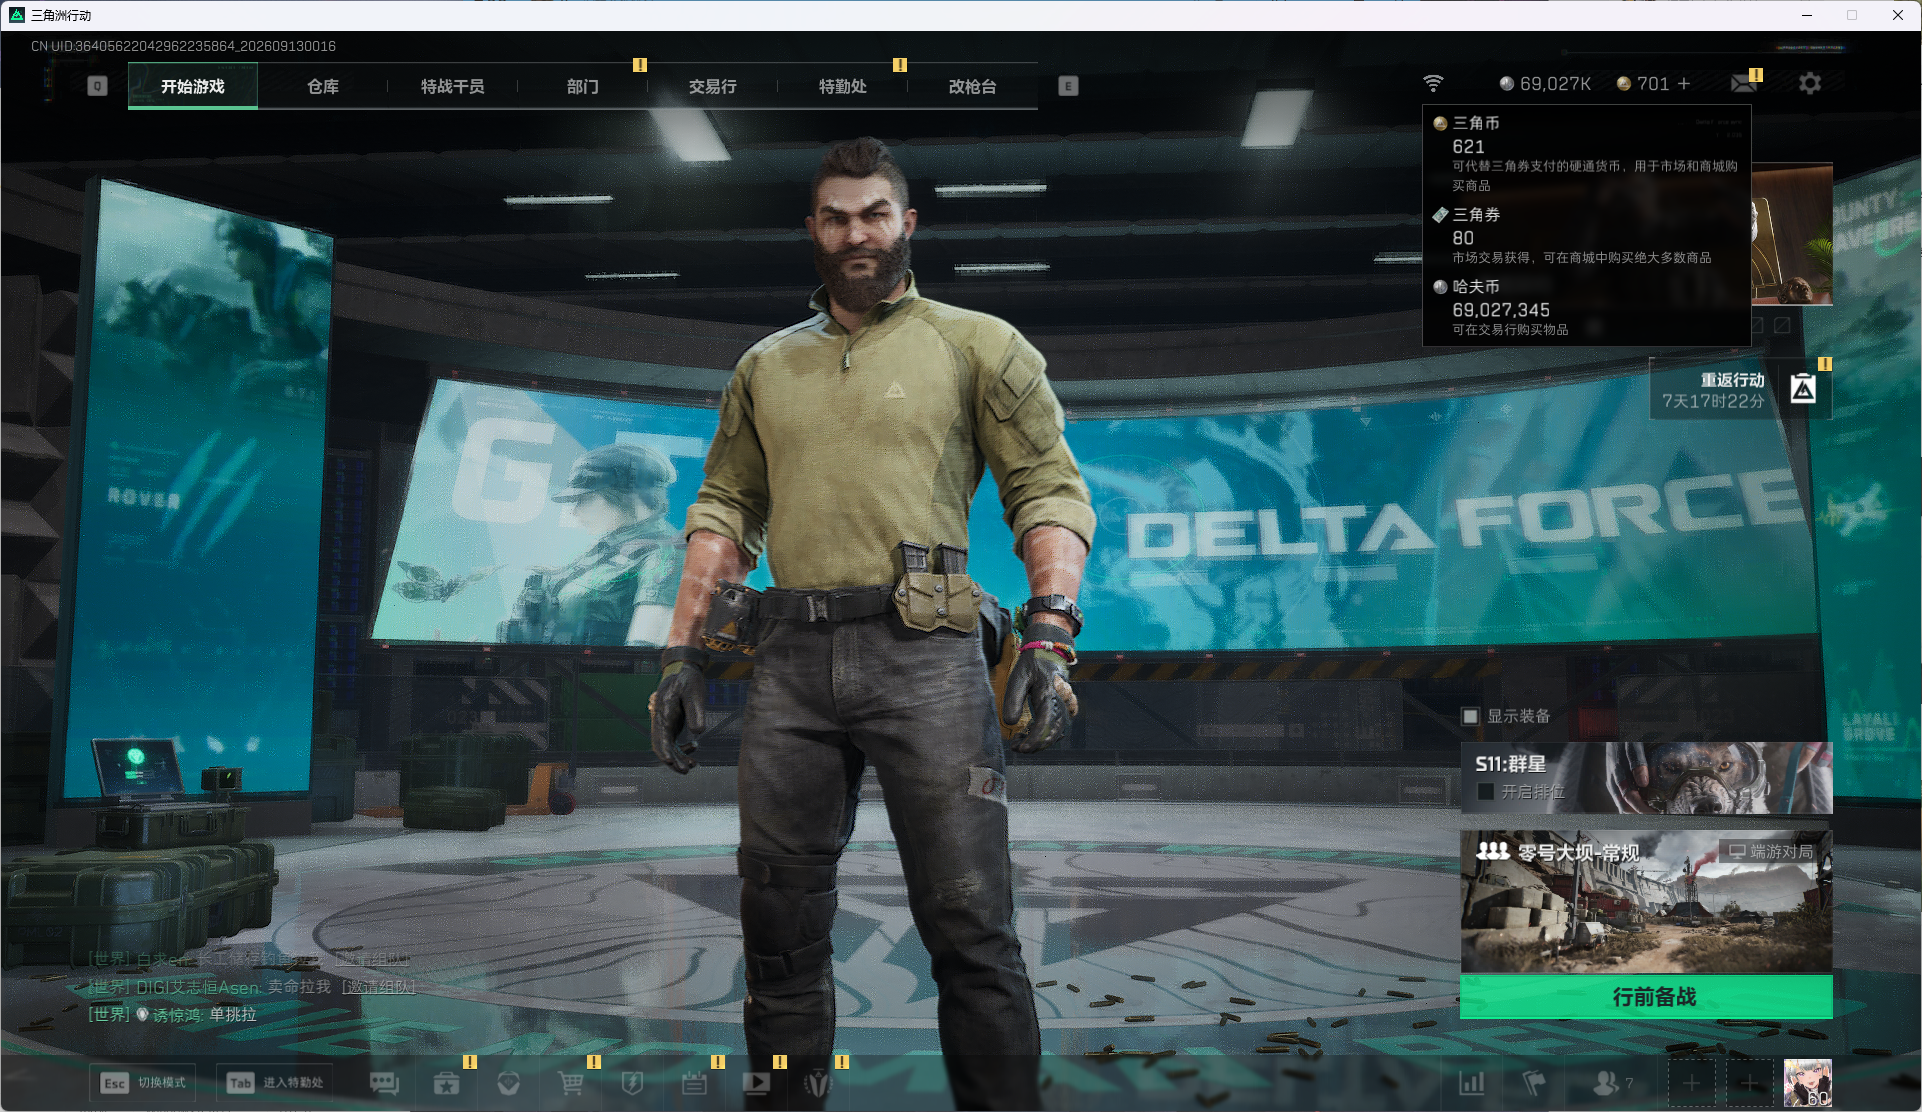Open the calendar events icon
Image resolution: width=1922 pixels, height=1112 pixels.
(694, 1083)
